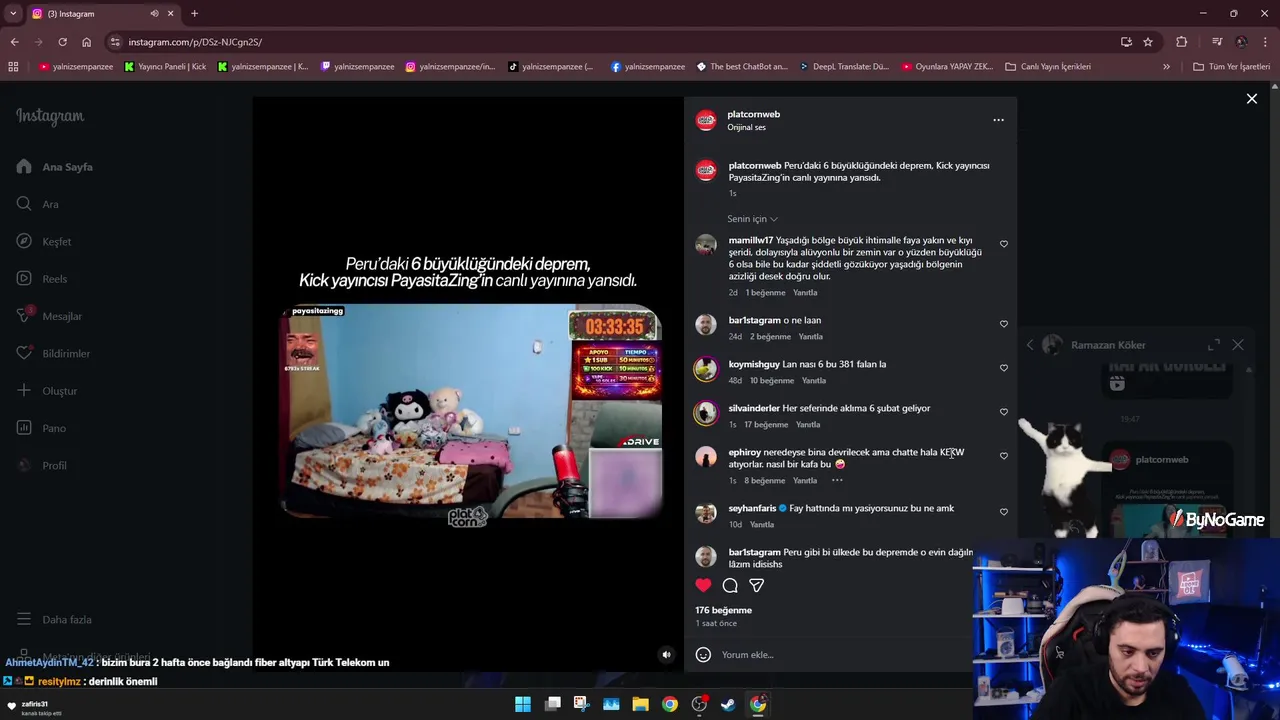Click the payasitazingg video thumbnail
The width and height of the screenshot is (1280, 720).
click(x=470, y=411)
